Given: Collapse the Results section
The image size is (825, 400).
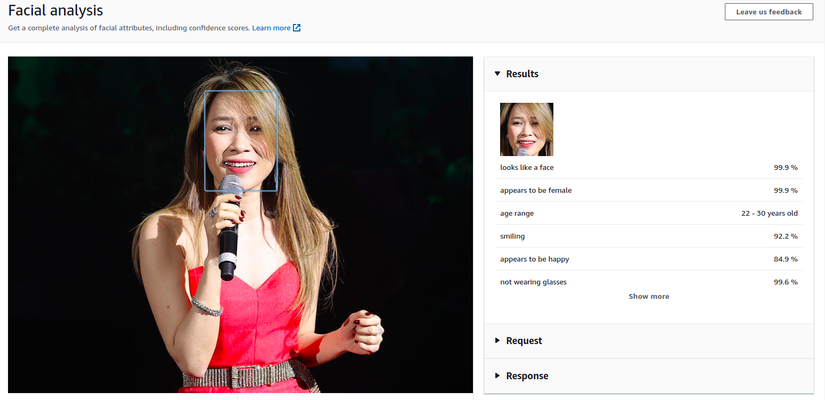Looking at the screenshot, I should tap(649, 74).
